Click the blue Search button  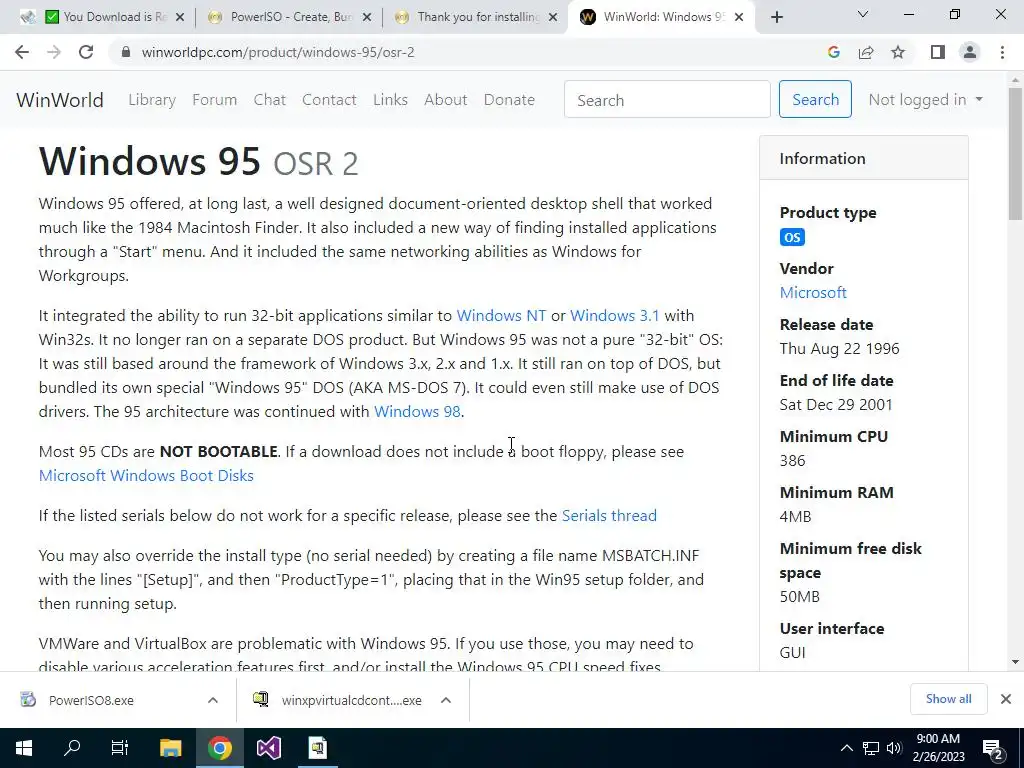tap(815, 99)
